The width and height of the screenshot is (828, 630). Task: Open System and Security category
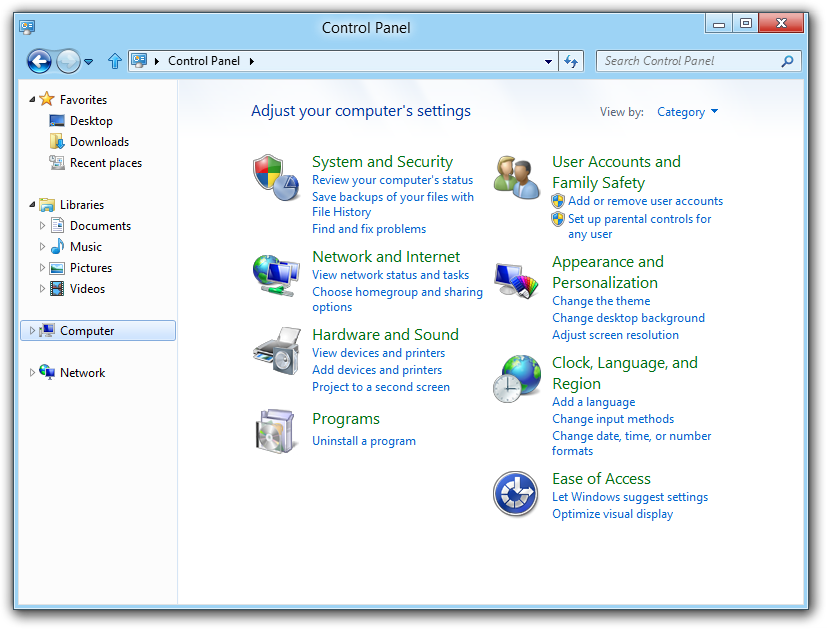click(382, 161)
